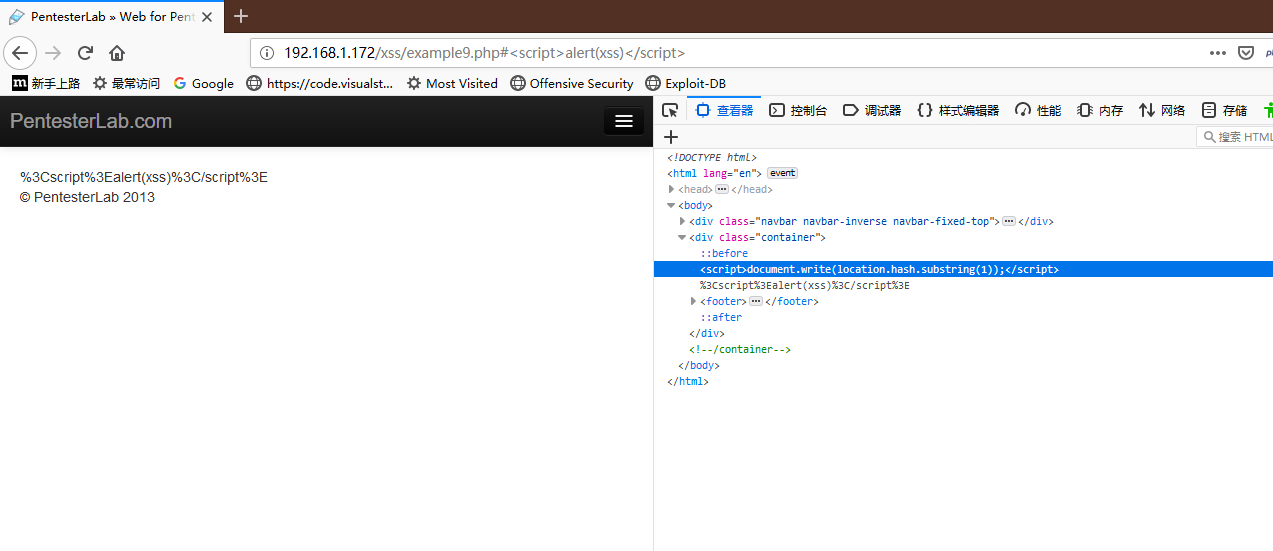Open the Google bookmark
Viewport: 1273px width, 551px height.
203,83
